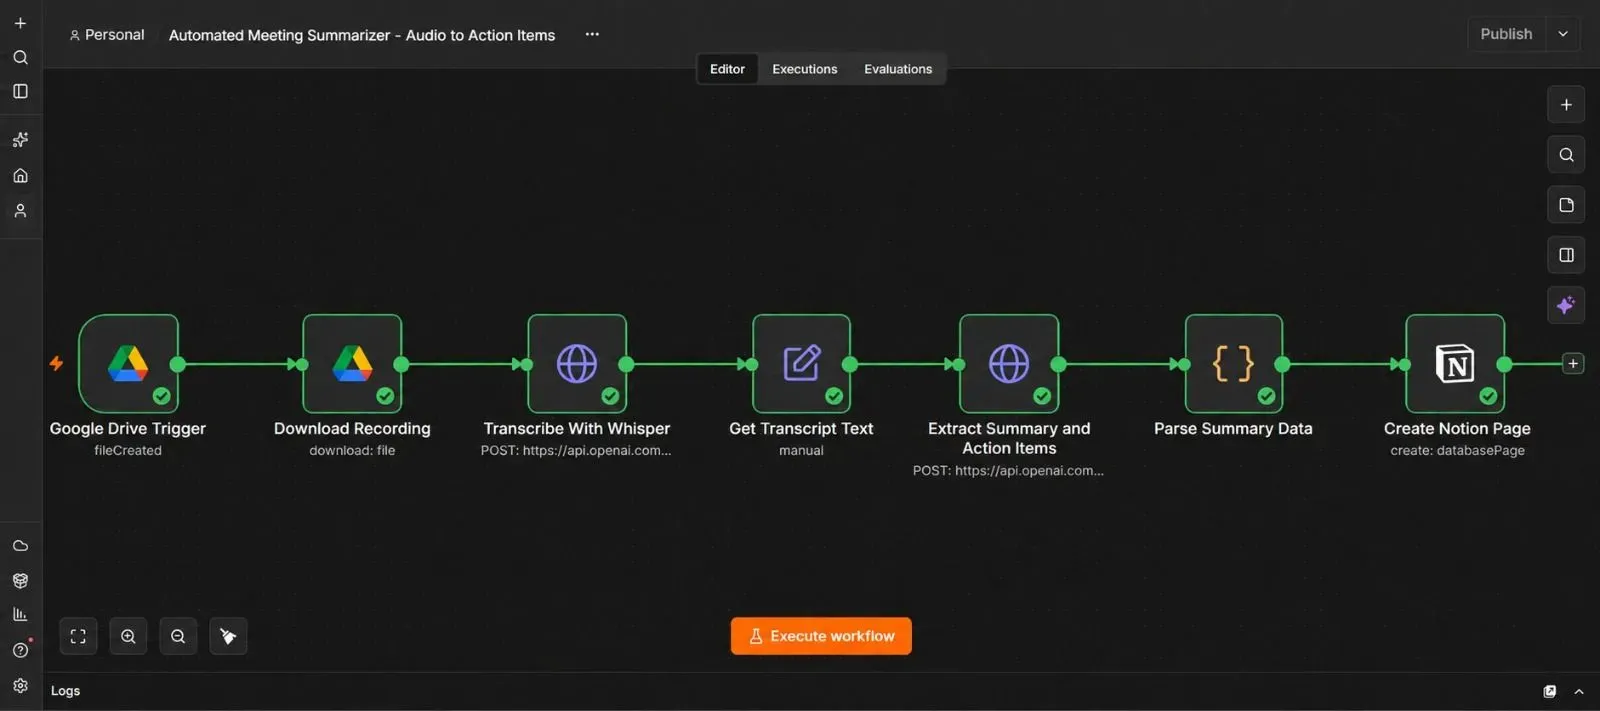The width and height of the screenshot is (1600, 711).
Task: Switch to the Executions tab
Action: click(x=805, y=69)
